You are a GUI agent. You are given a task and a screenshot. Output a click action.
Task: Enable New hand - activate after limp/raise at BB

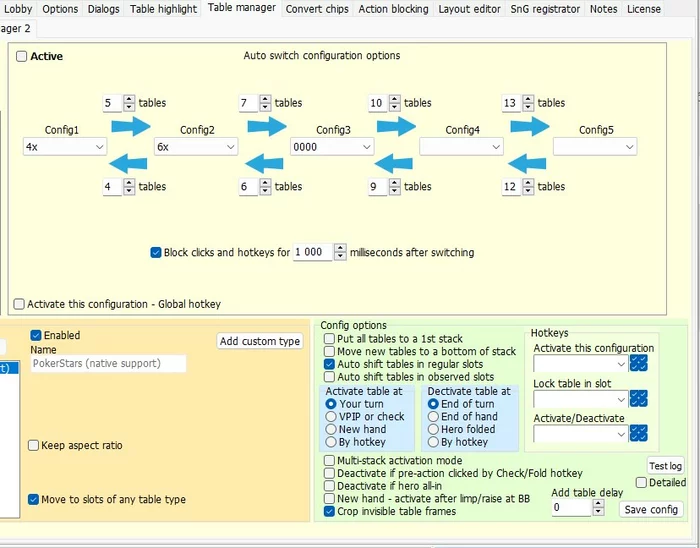click(329, 498)
